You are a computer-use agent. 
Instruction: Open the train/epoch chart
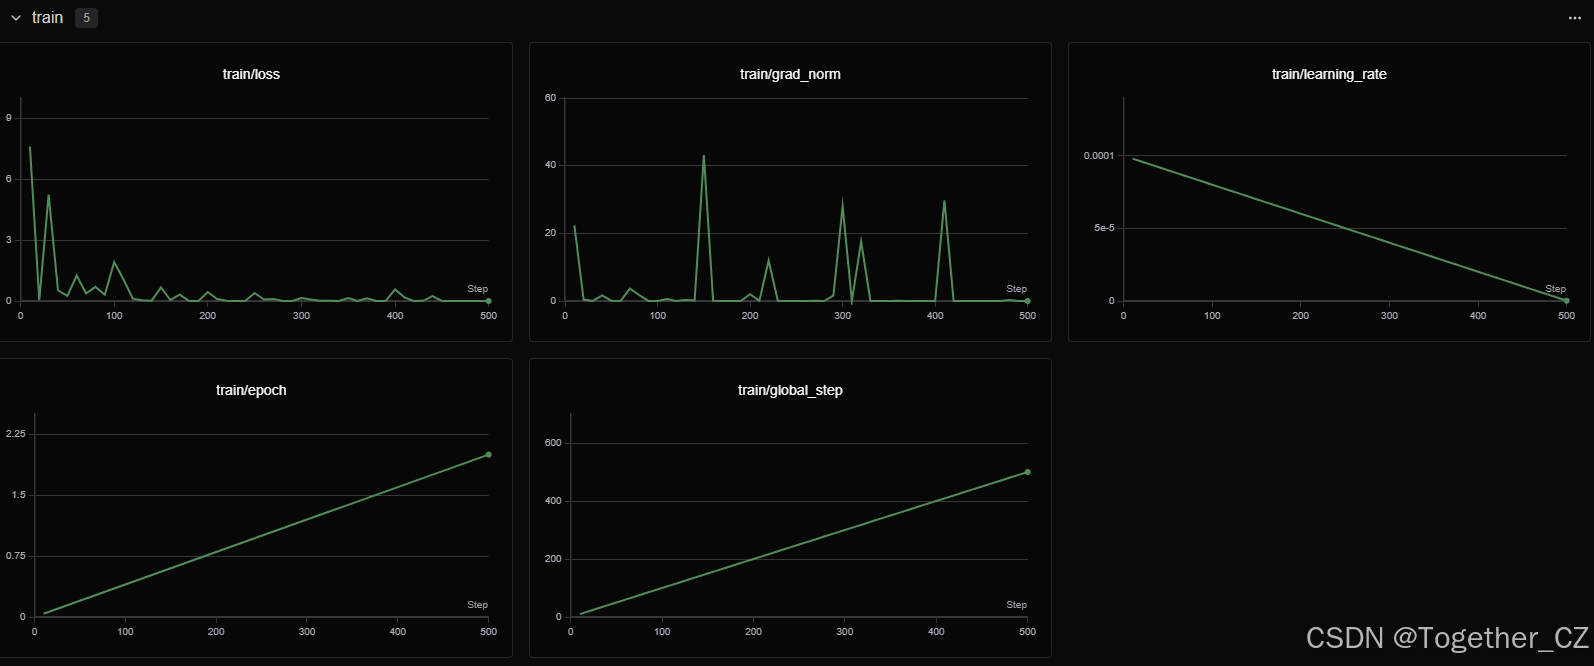pyautogui.click(x=254, y=508)
